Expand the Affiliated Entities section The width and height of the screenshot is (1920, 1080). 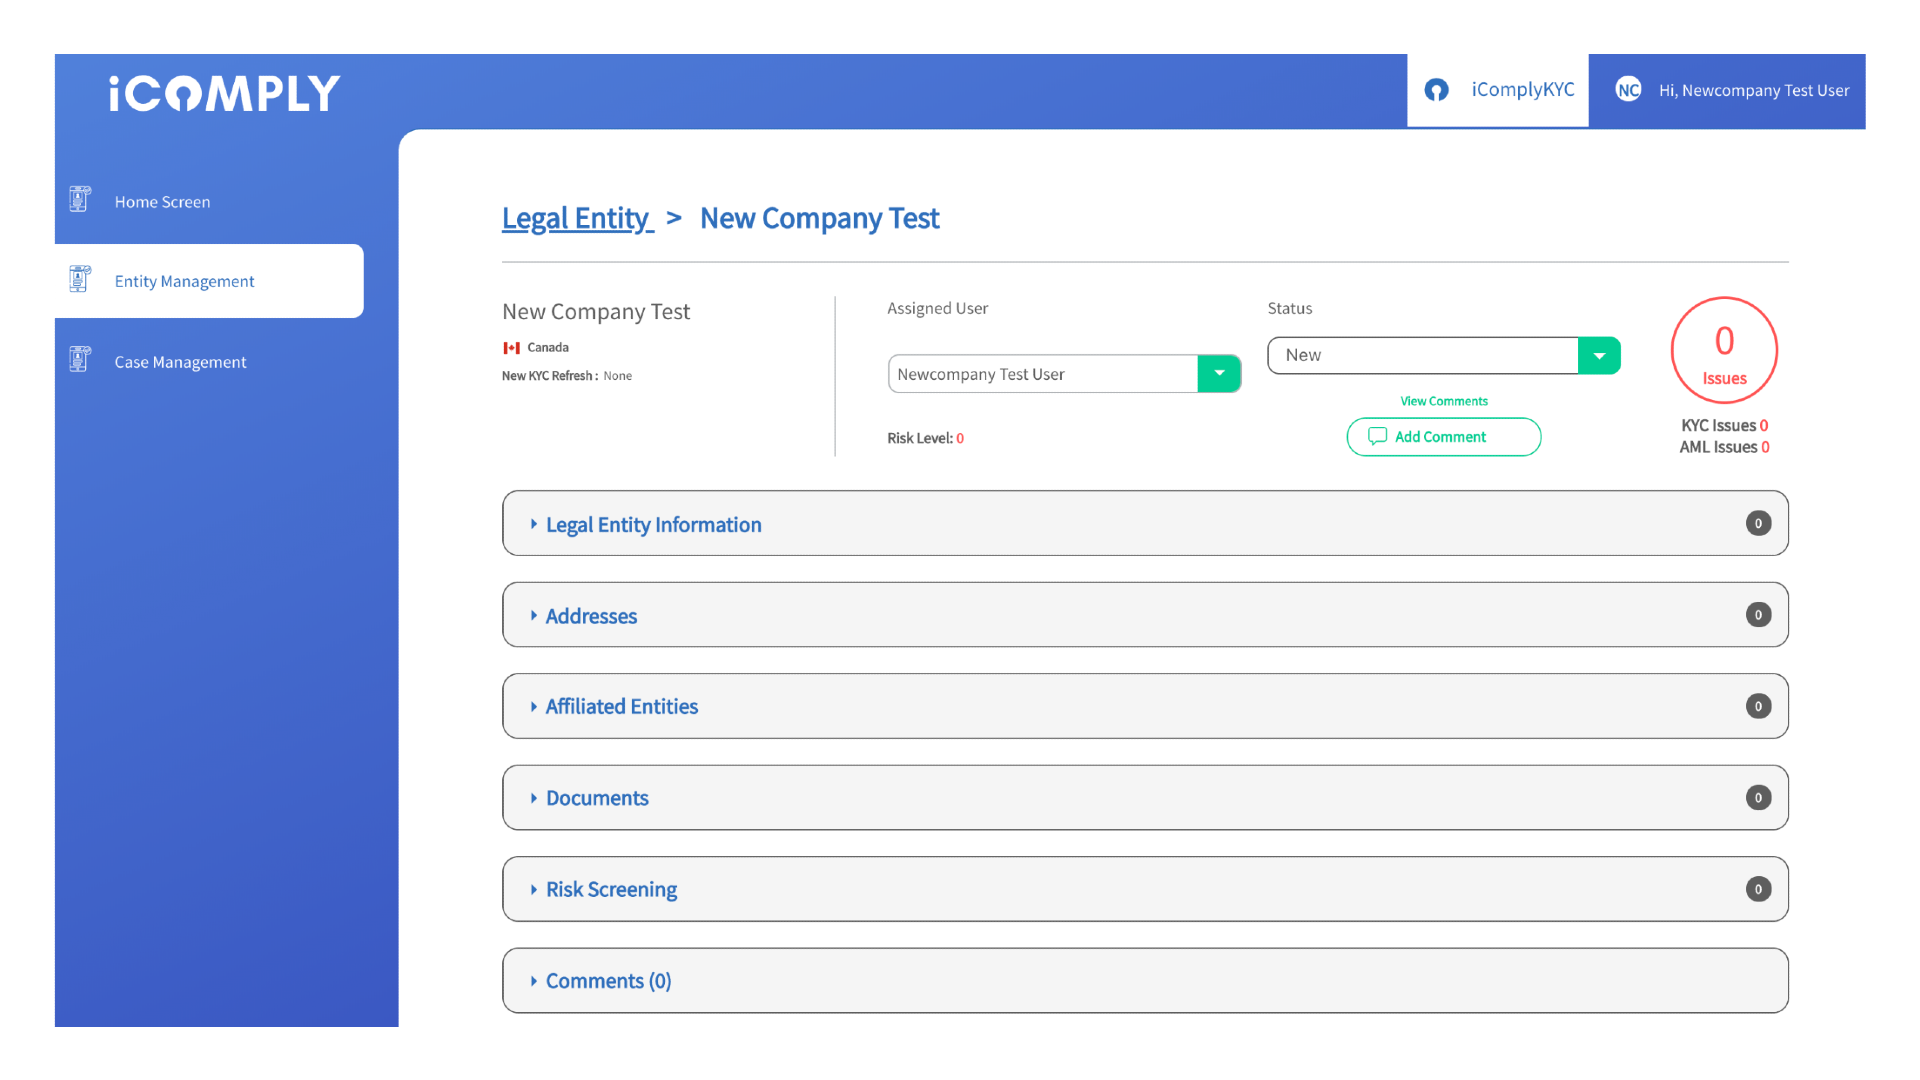[x=621, y=707]
